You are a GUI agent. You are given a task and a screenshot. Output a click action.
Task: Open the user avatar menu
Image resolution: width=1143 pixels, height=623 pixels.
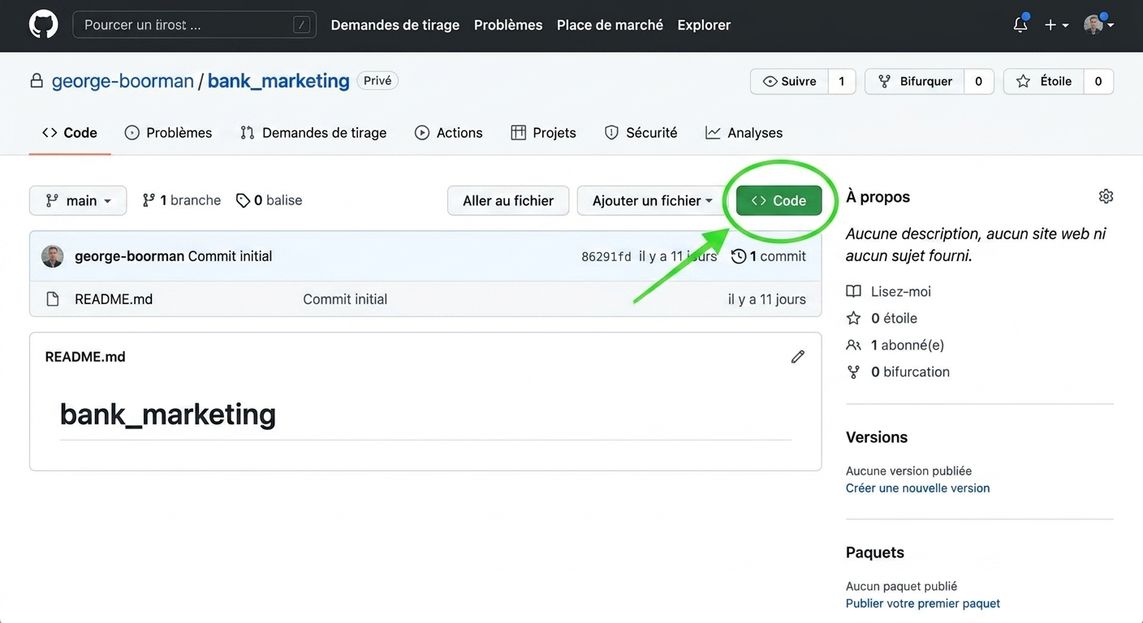coord(1099,24)
